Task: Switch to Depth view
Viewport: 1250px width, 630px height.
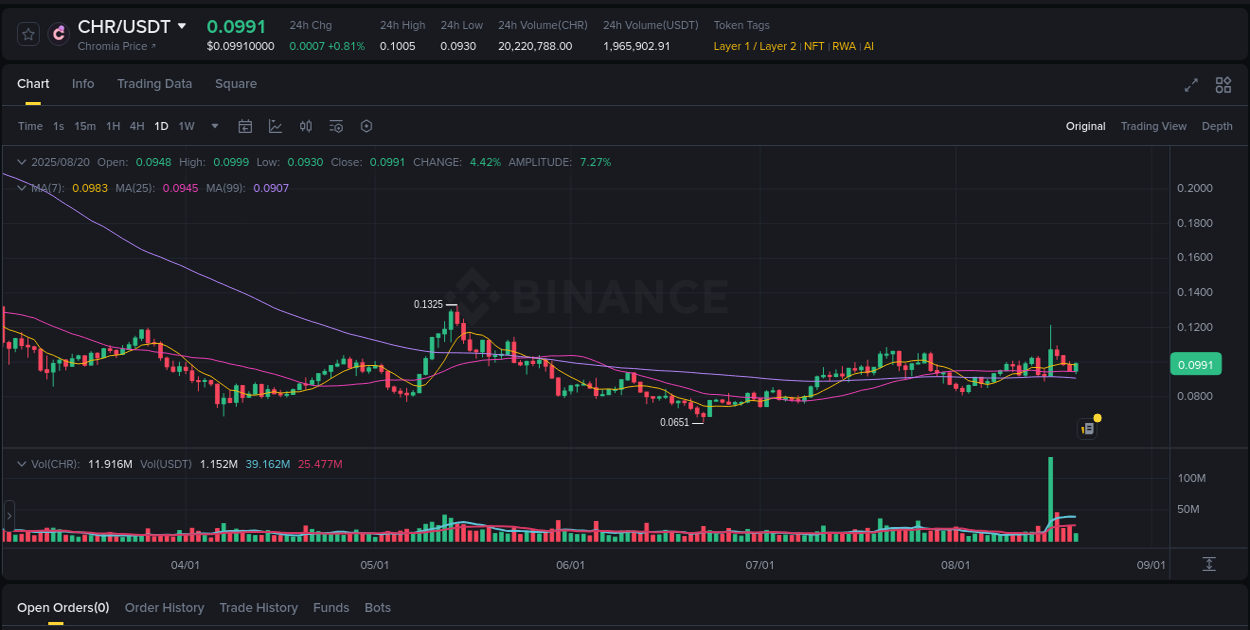Action: tap(1217, 126)
